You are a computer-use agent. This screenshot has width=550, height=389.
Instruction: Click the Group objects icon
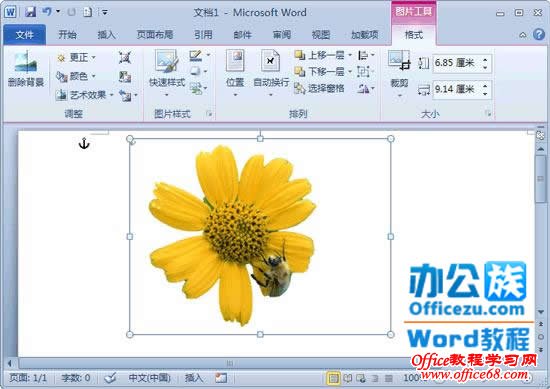363,72
